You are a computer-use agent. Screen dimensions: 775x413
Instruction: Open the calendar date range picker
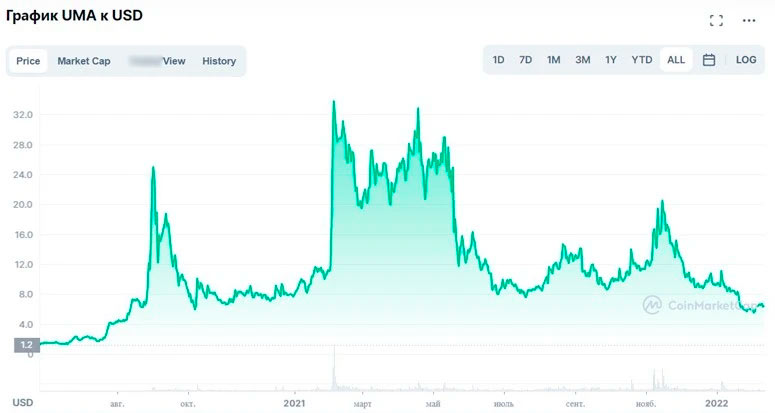(x=709, y=60)
